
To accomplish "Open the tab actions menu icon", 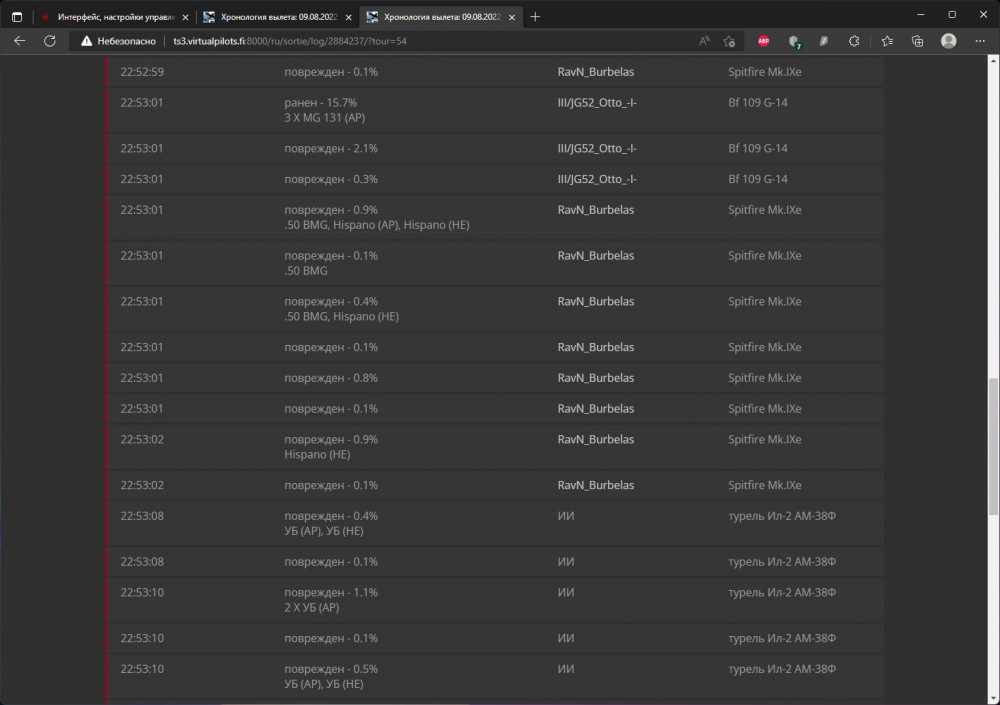I will click(17, 16).
